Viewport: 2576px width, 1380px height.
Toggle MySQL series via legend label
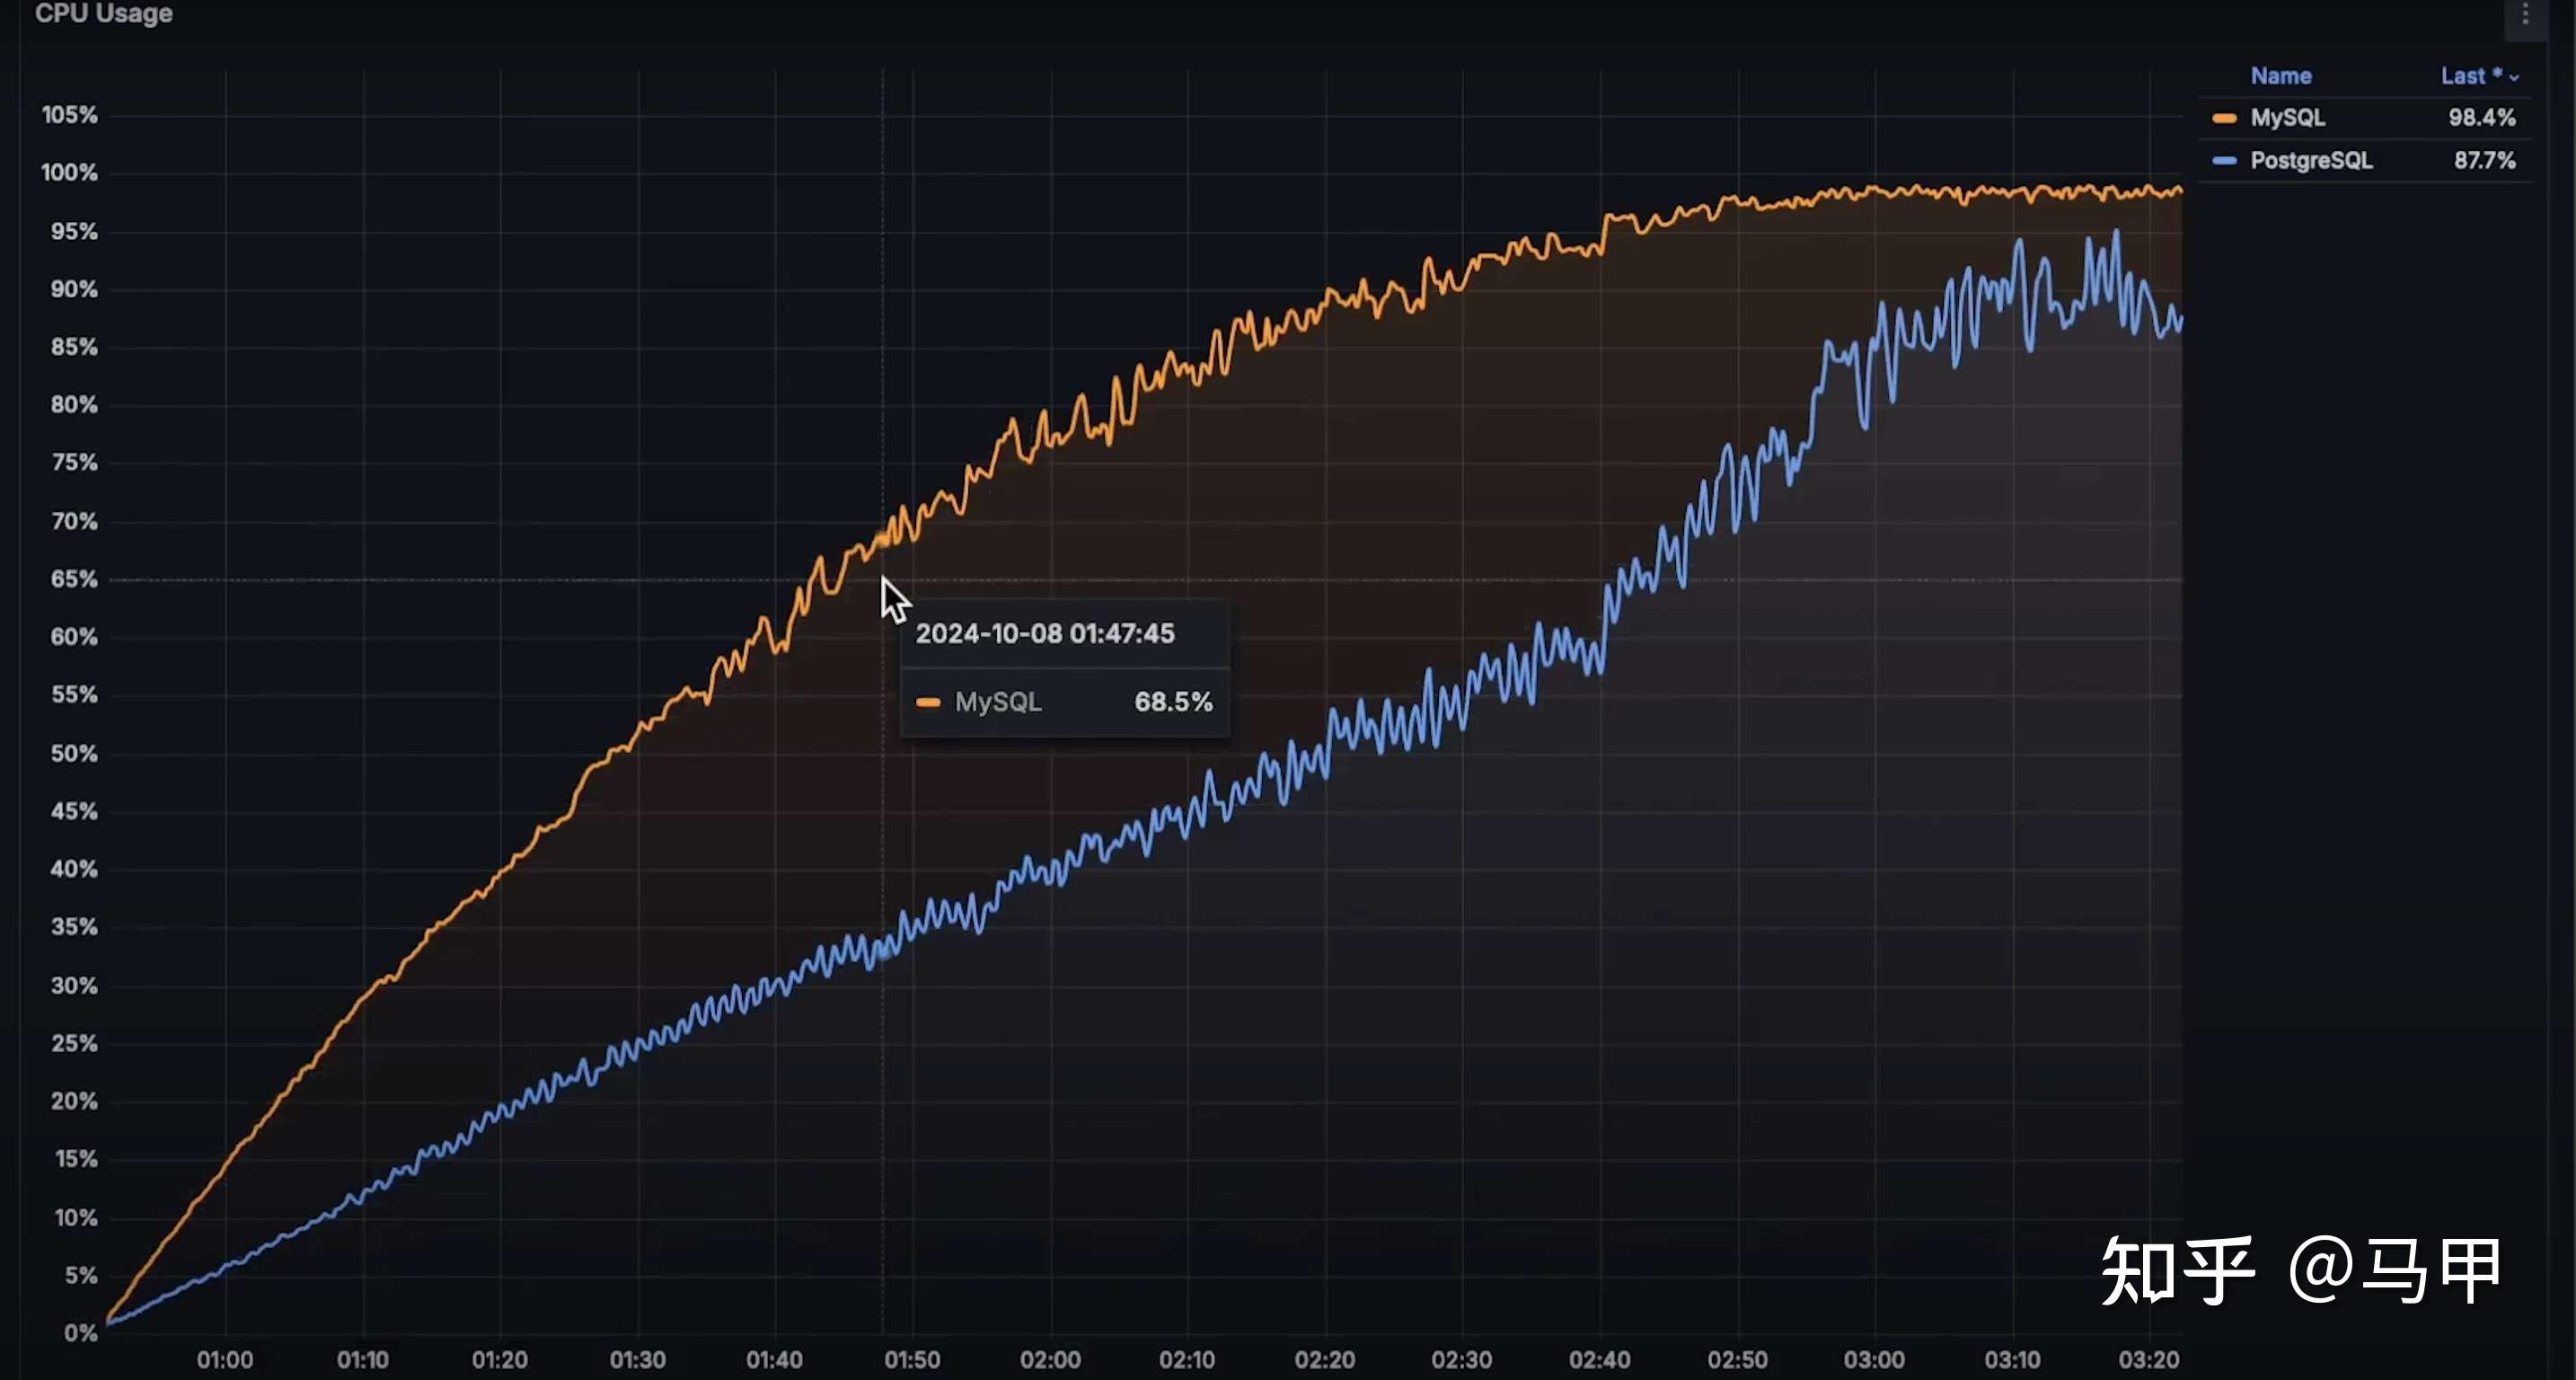coord(2287,118)
